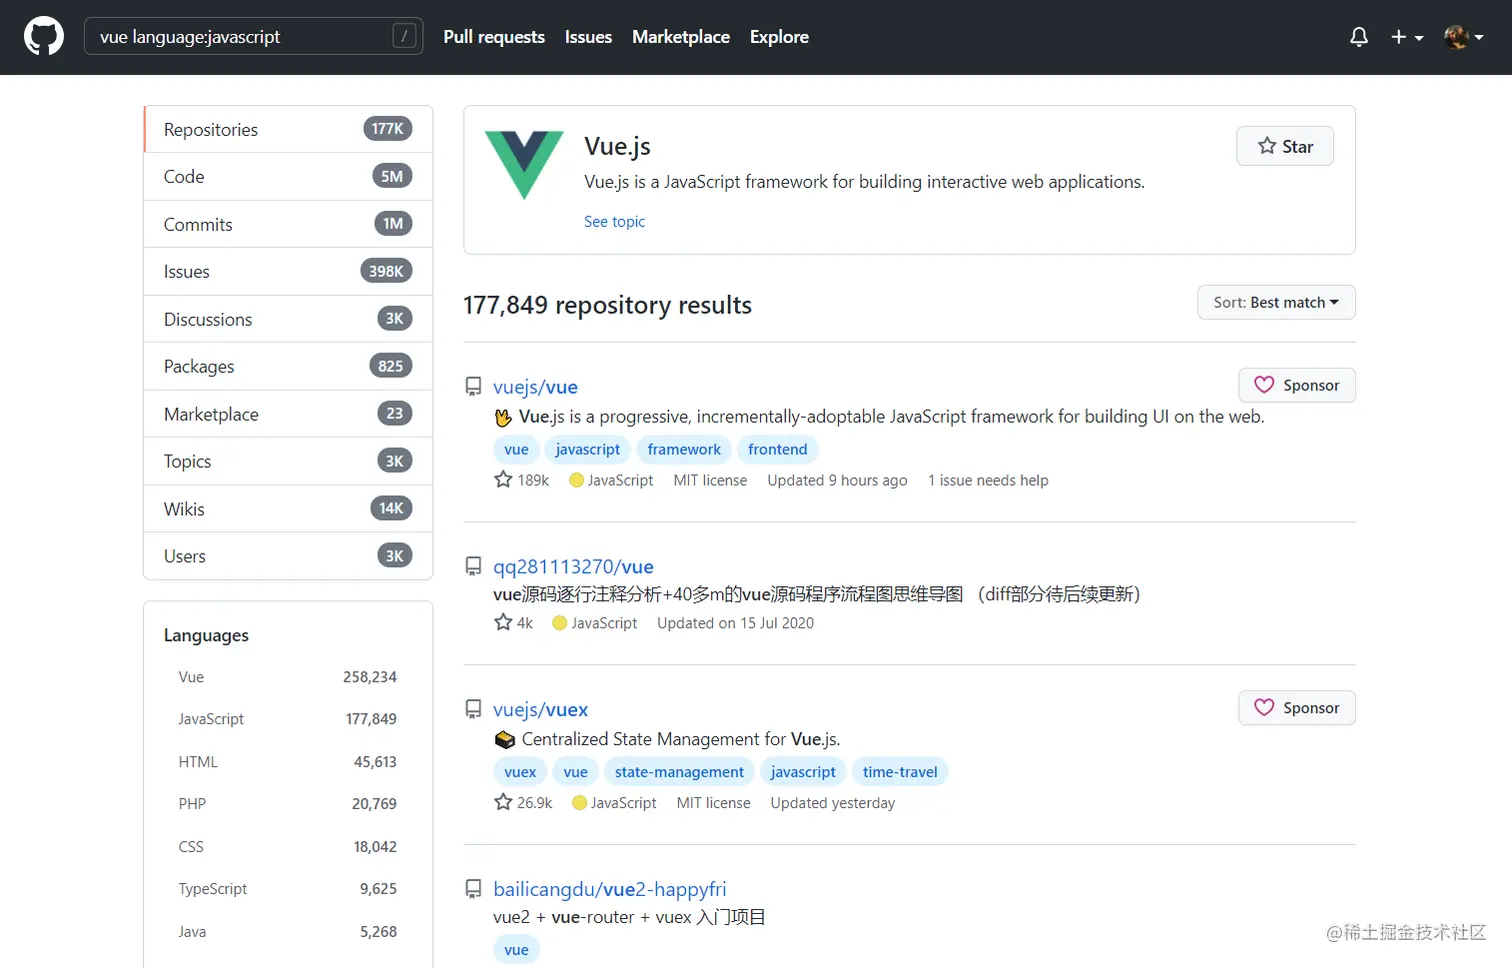Click the 26.9k star icon
The width and height of the screenshot is (1512, 968).
tap(503, 802)
